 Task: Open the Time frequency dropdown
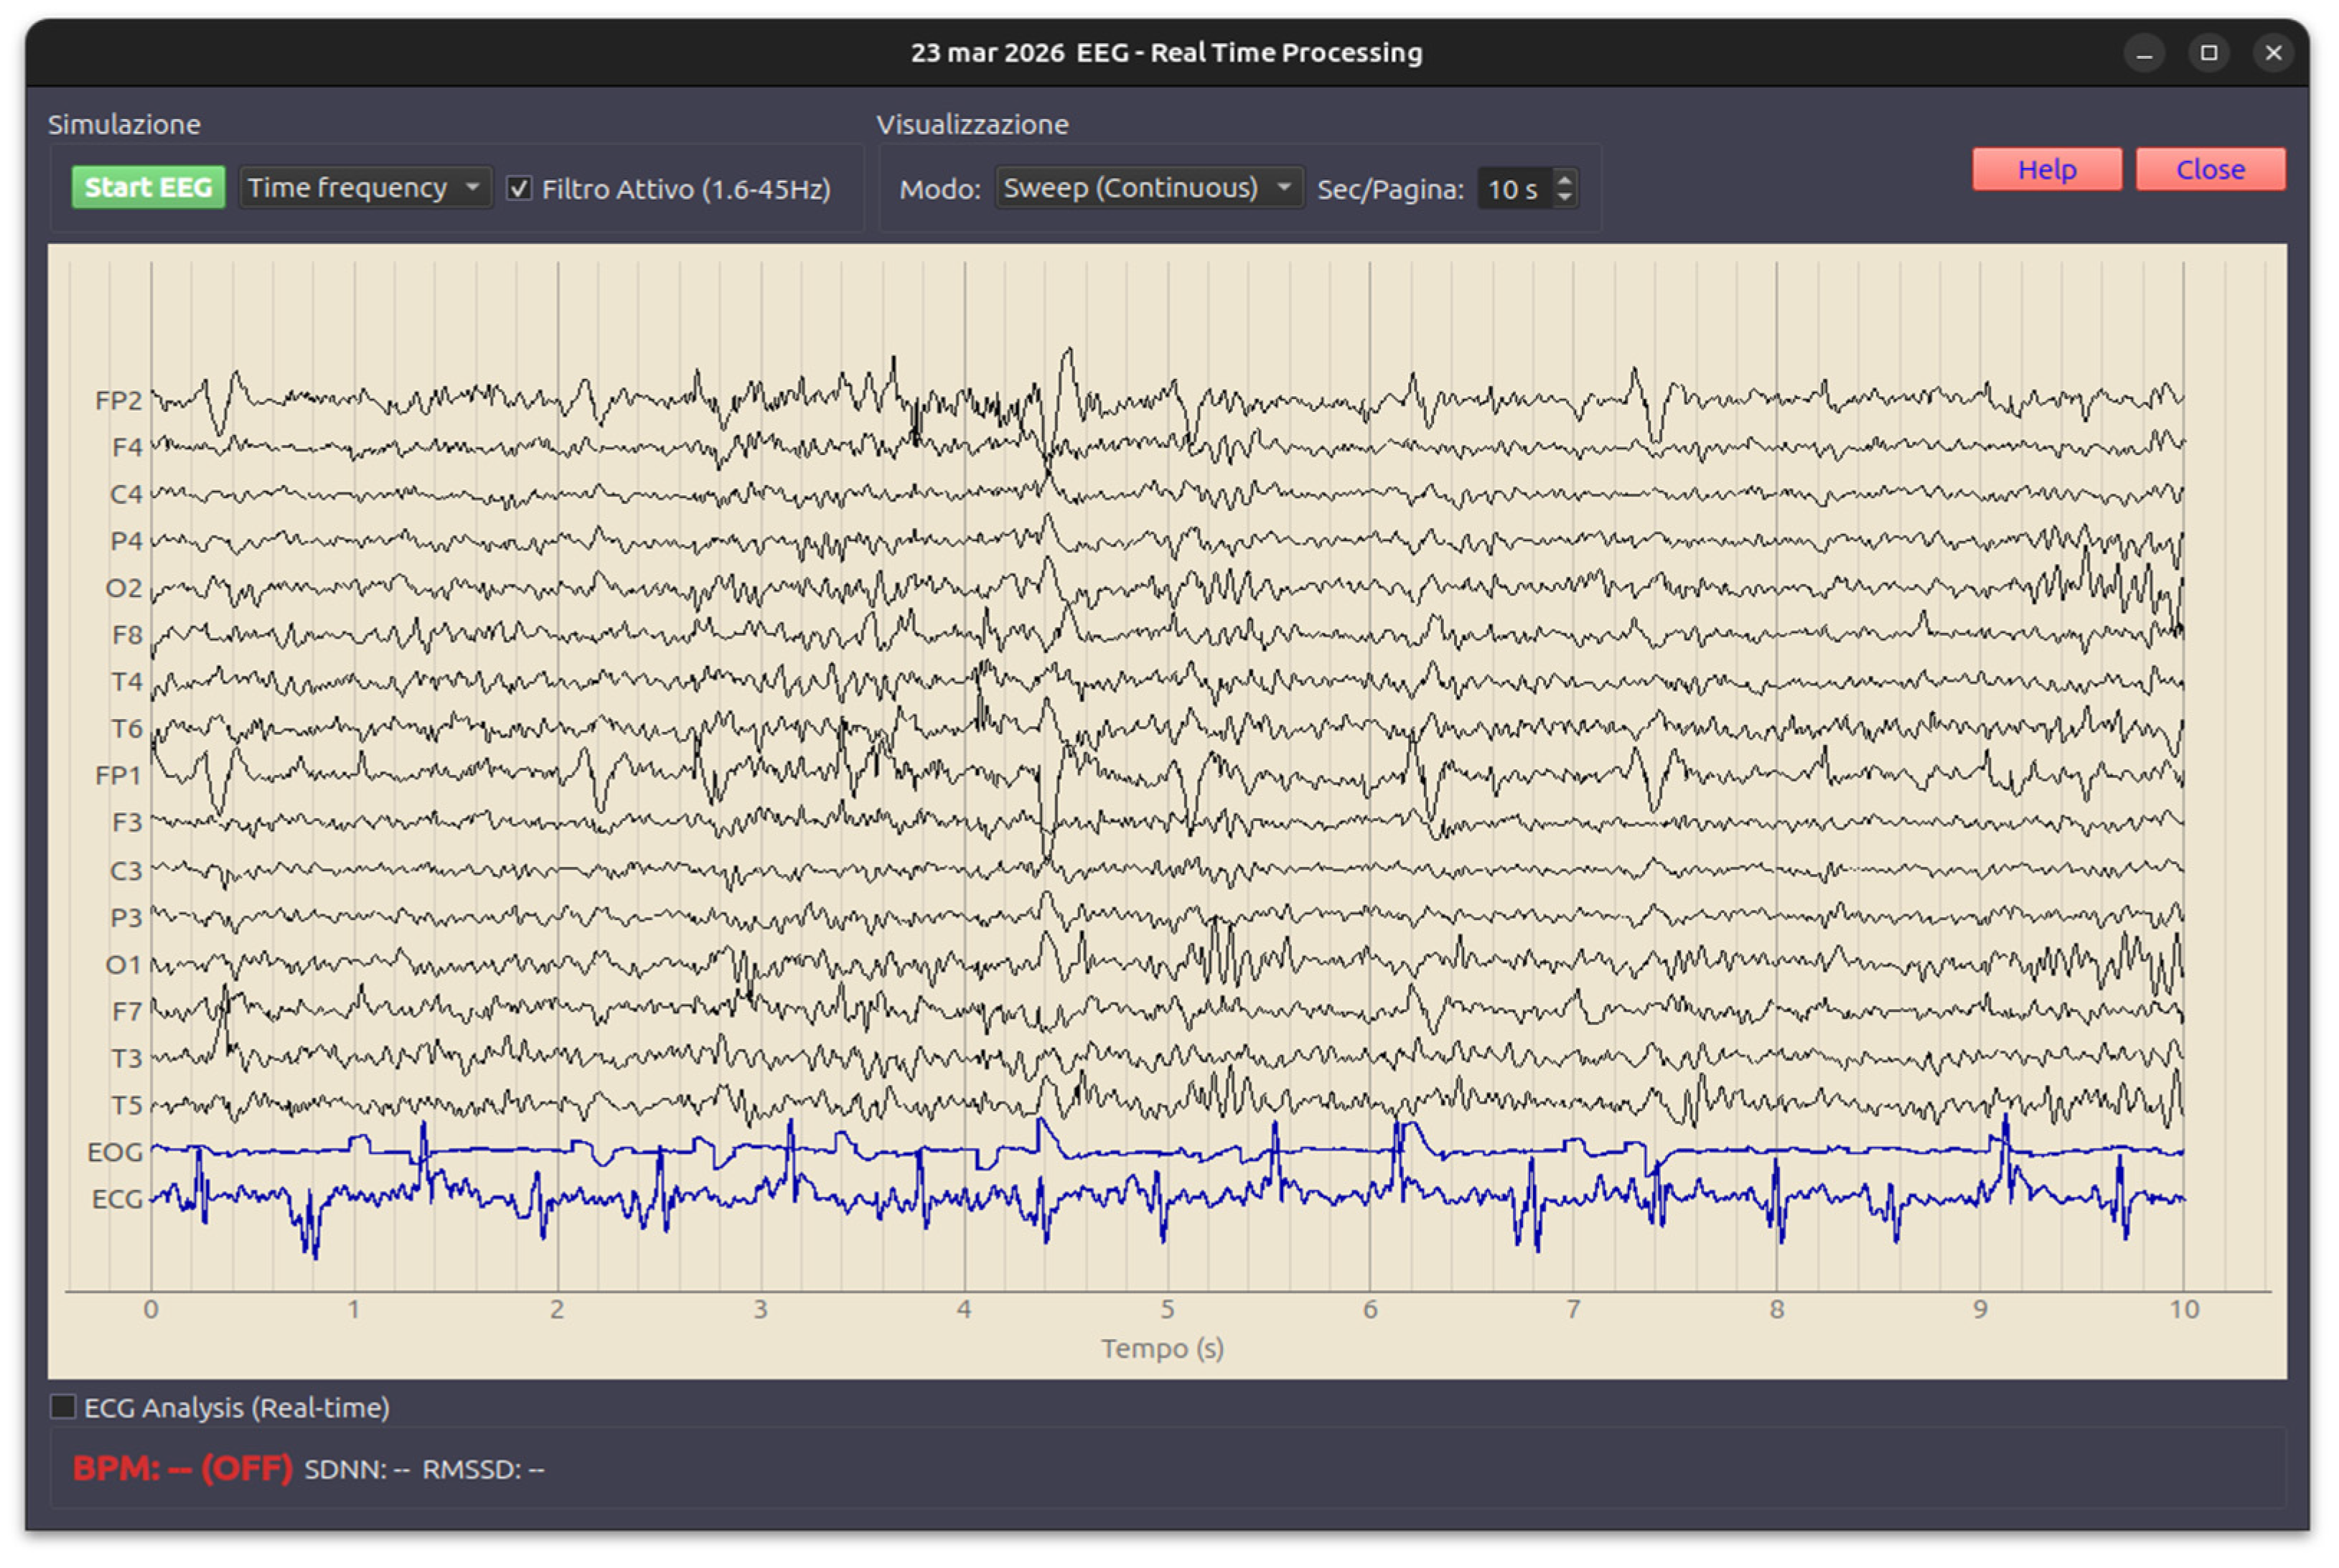(x=366, y=188)
